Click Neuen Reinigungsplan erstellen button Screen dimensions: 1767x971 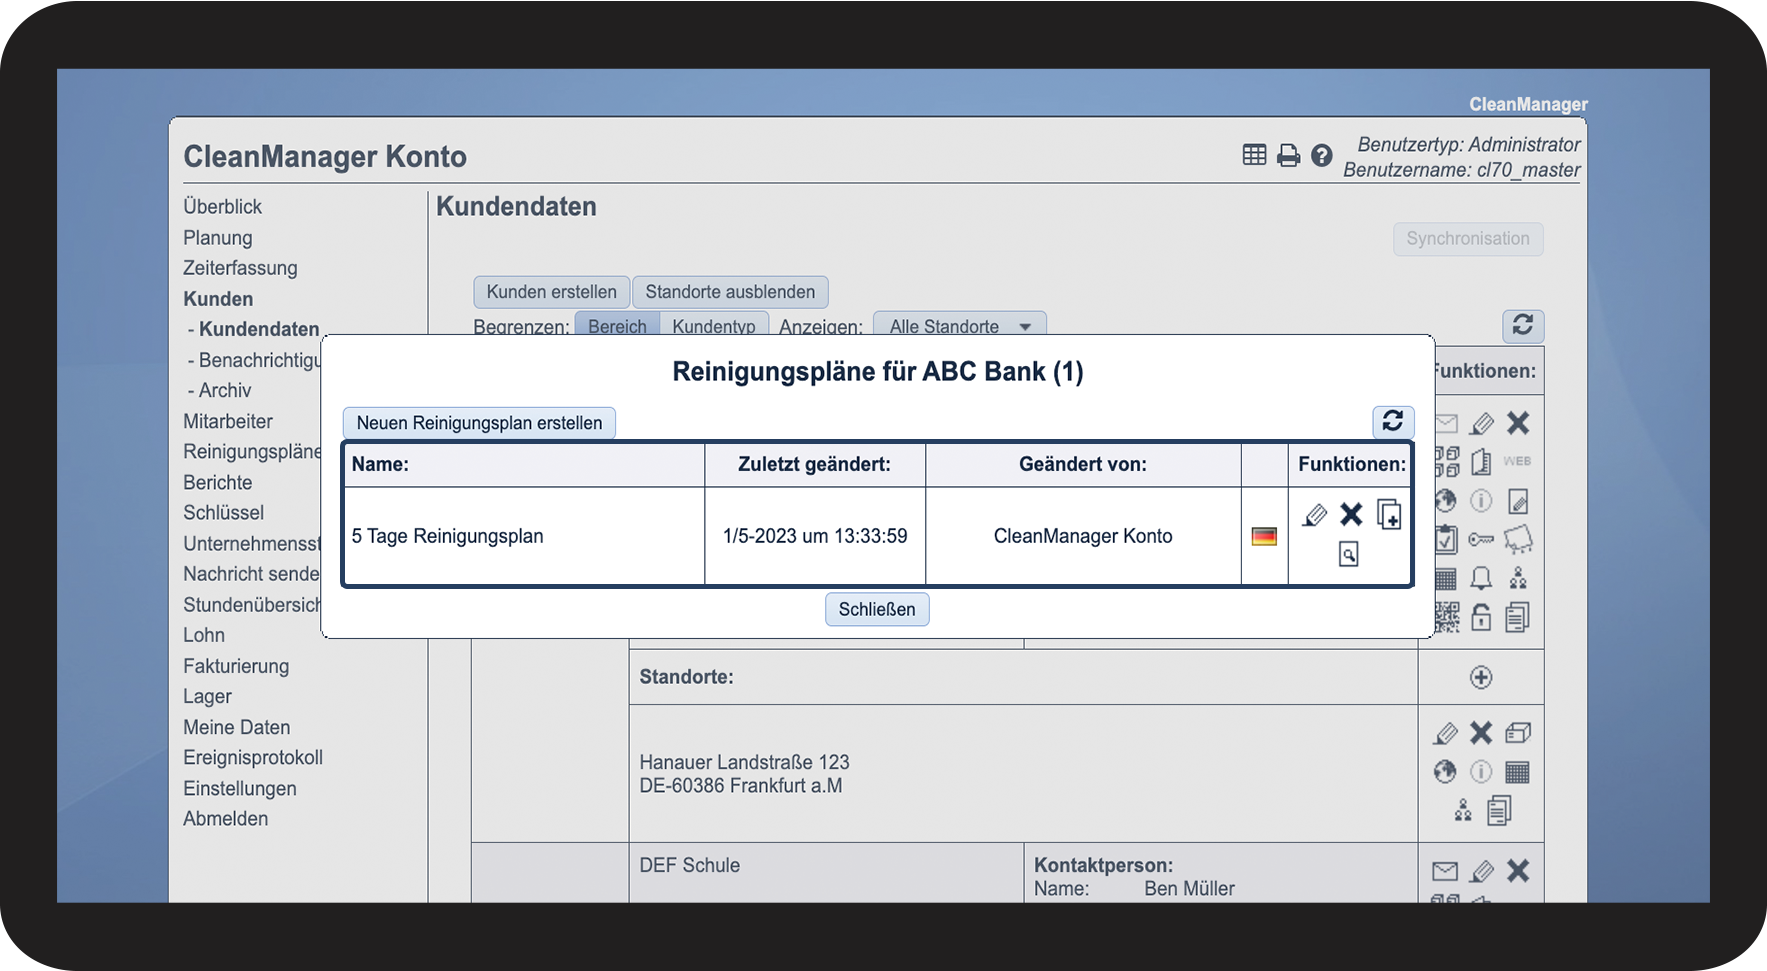click(479, 423)
